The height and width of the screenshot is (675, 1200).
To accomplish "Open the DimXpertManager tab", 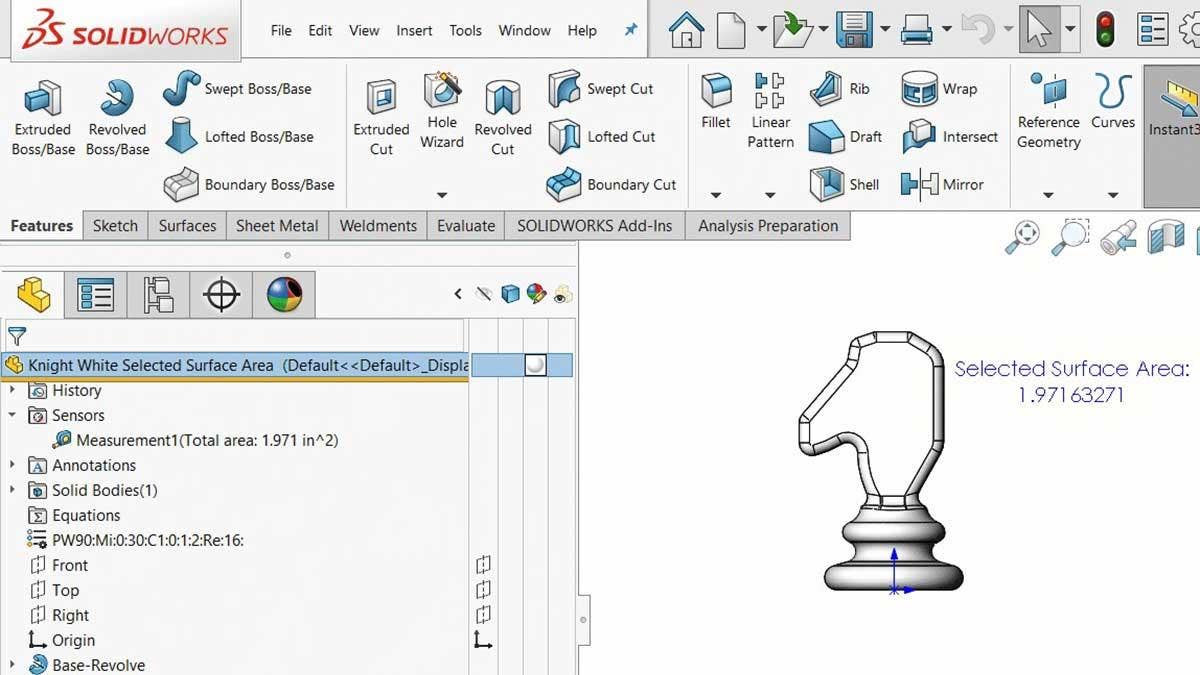I will pyautogui.click(x=221, y=295).
